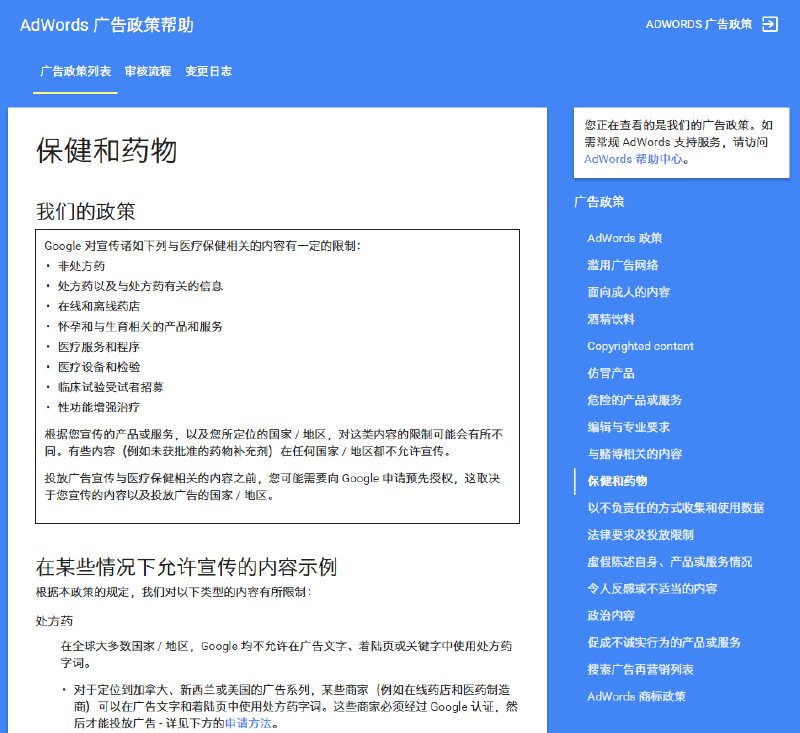800x733 pixels.
Task: Open 令人反感或不适当的内容 link
Action: (x=652, y=589)
